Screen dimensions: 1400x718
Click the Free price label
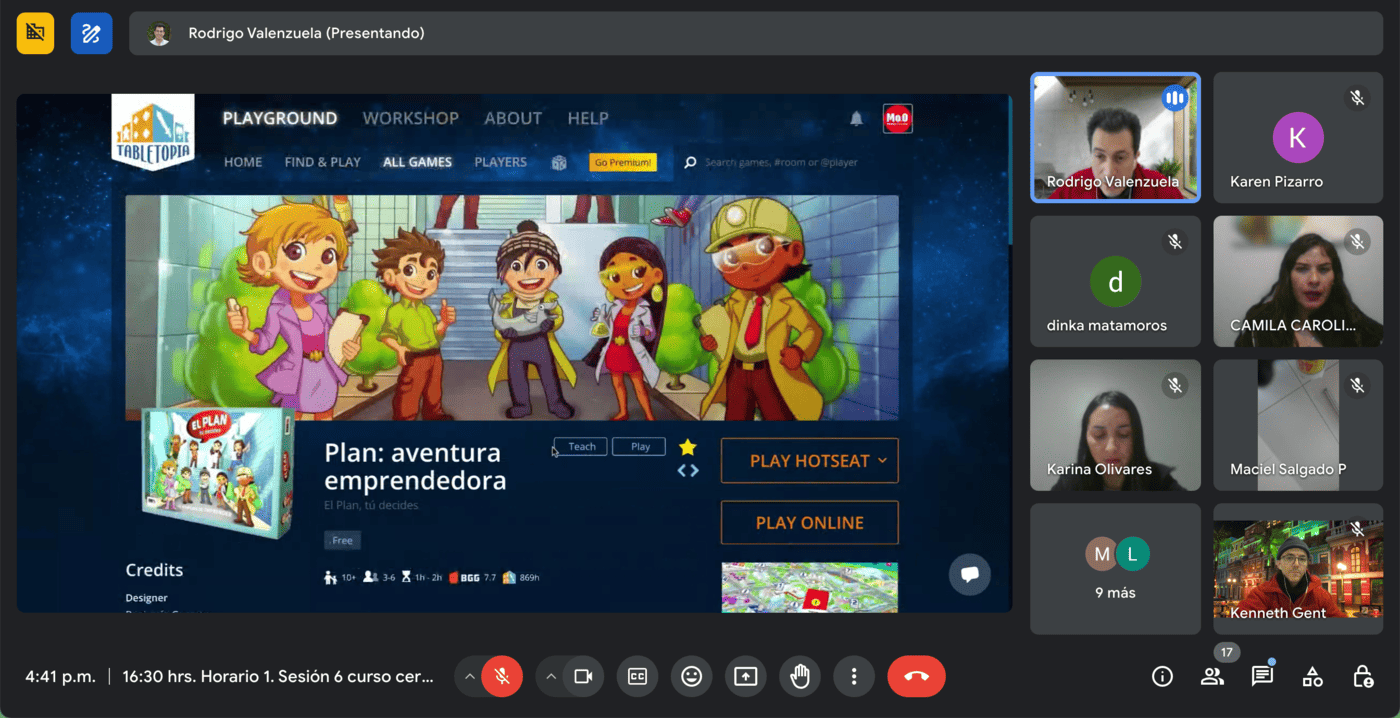342,540
